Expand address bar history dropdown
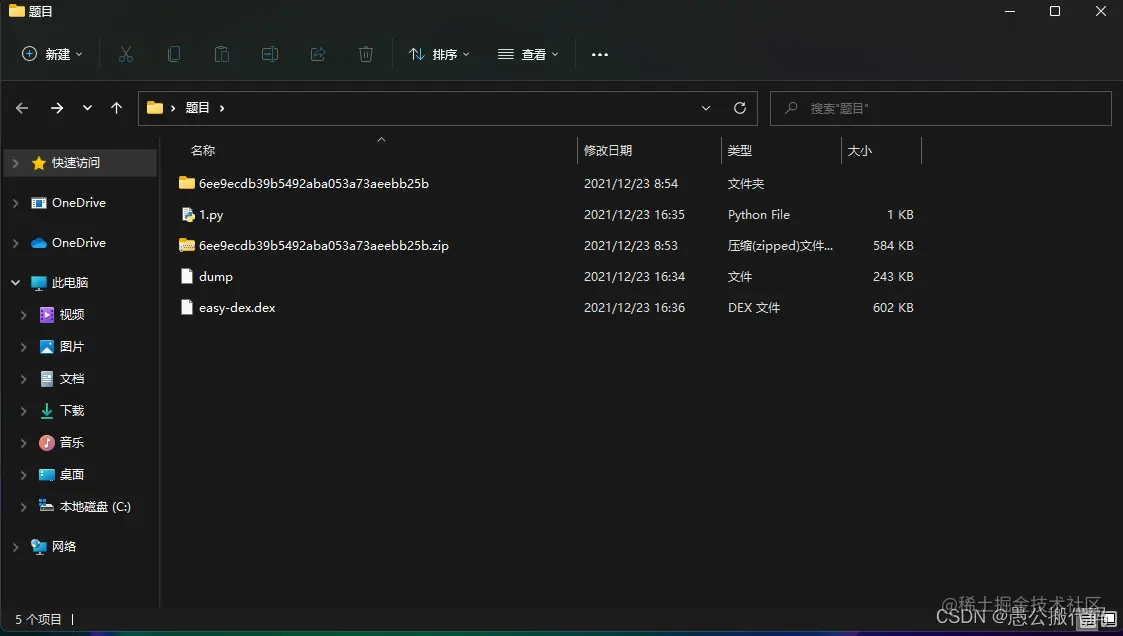Screen dimensions: 1123x636 tap(706, 108)
